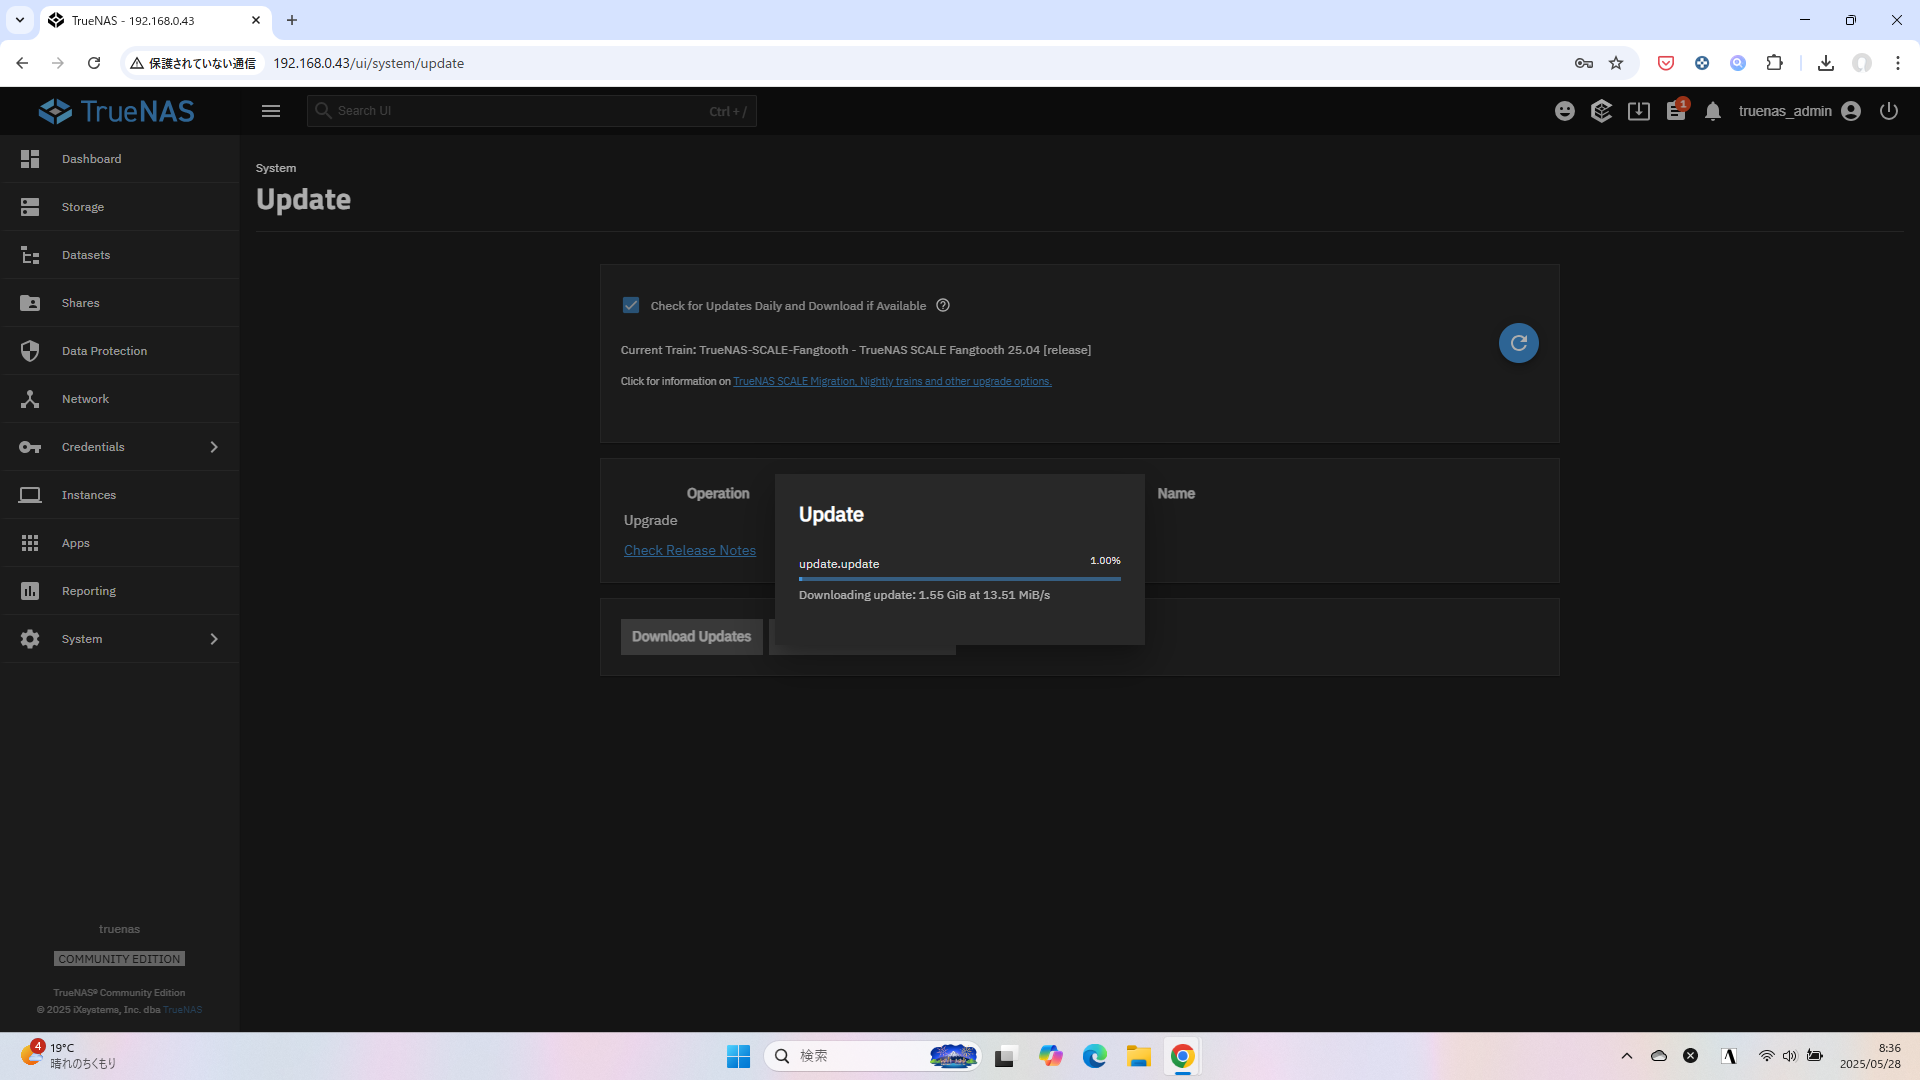Open Reporting in the sidebar

click(x=120, y=591)
